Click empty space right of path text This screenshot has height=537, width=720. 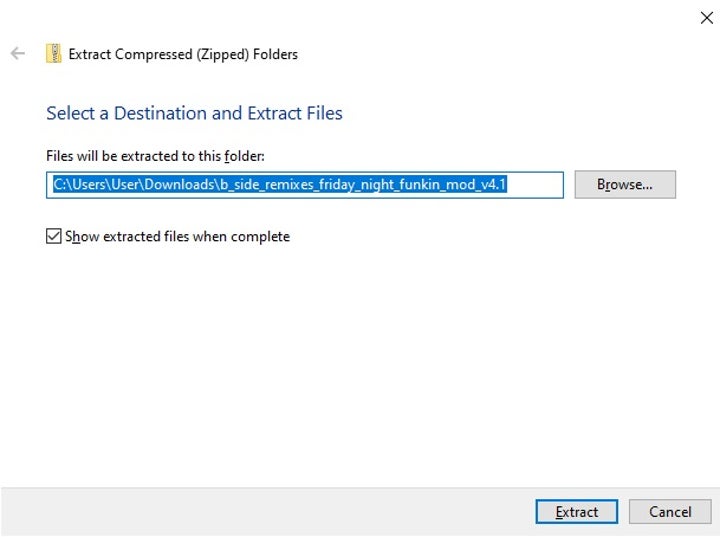[536, 185]
